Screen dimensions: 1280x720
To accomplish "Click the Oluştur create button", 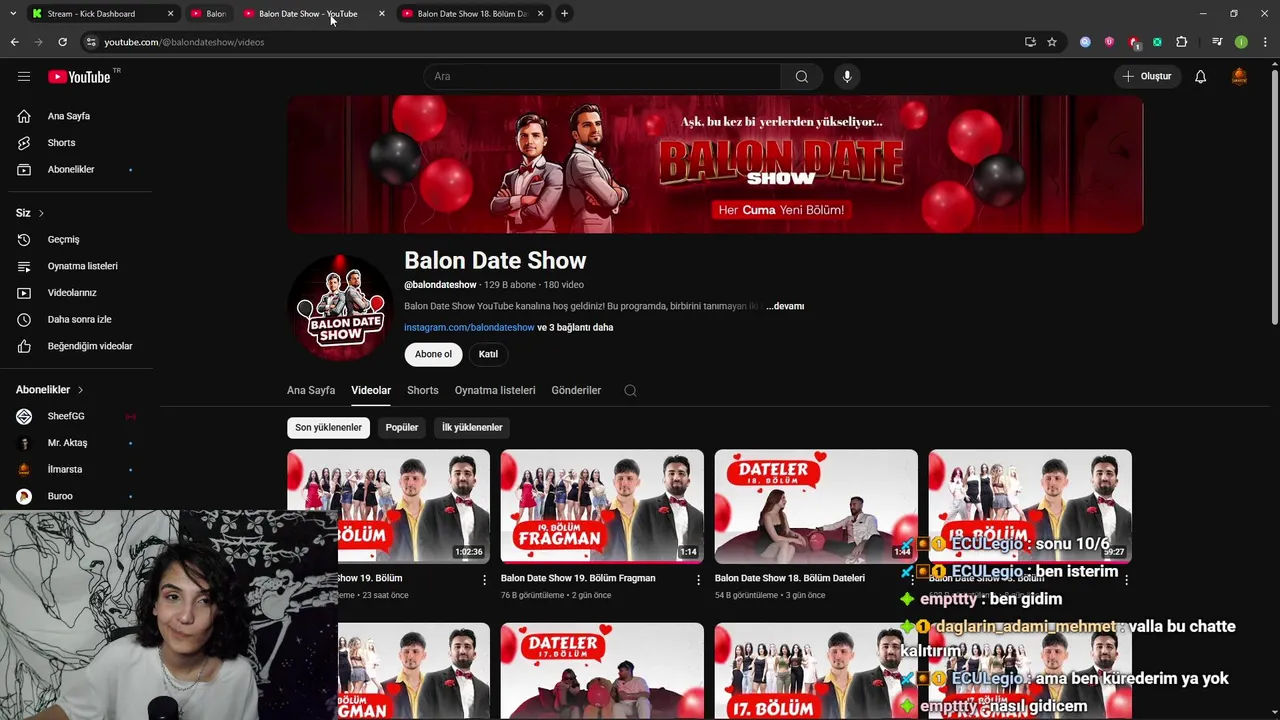I will click(1147, 76).
